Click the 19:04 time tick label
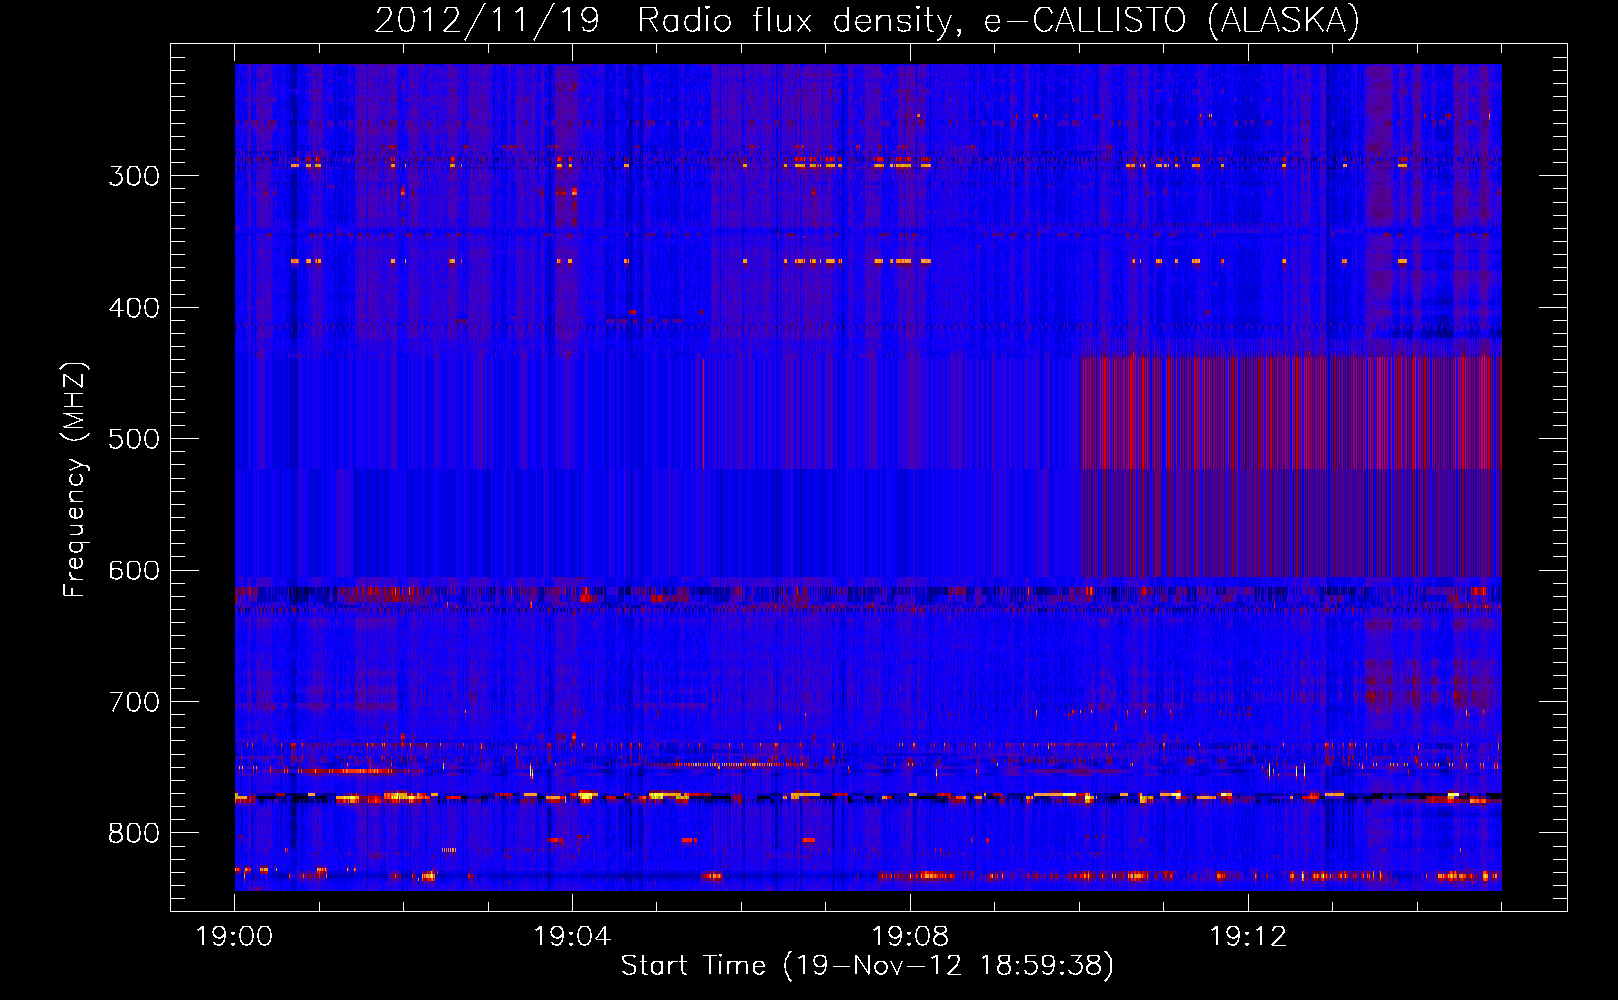Image resolution: width=1618 pixels, height=1000 pixels. pyautogui.click(x=572, y=937)
